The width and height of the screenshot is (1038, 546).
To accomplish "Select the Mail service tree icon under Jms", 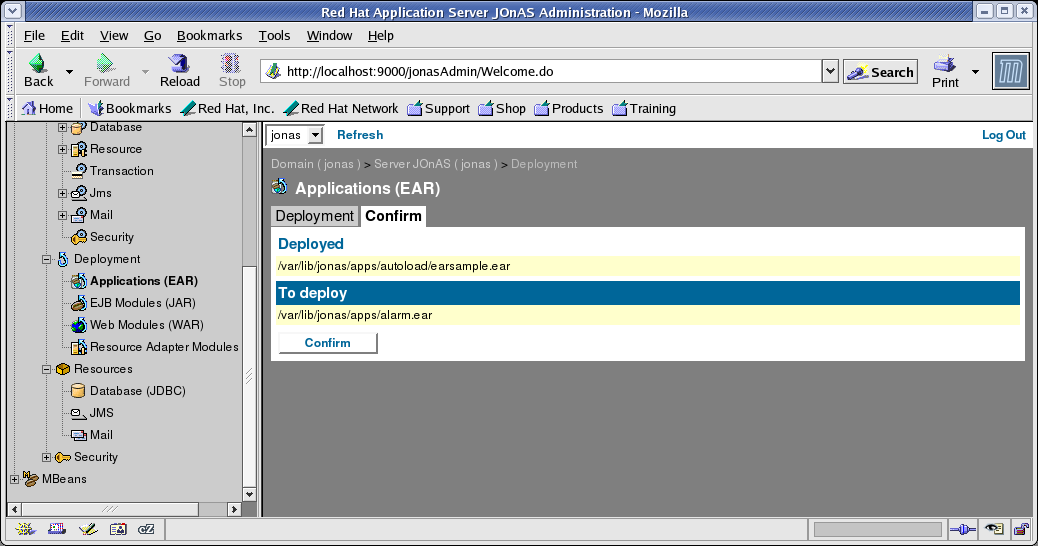I will click(x=79, y=214).
